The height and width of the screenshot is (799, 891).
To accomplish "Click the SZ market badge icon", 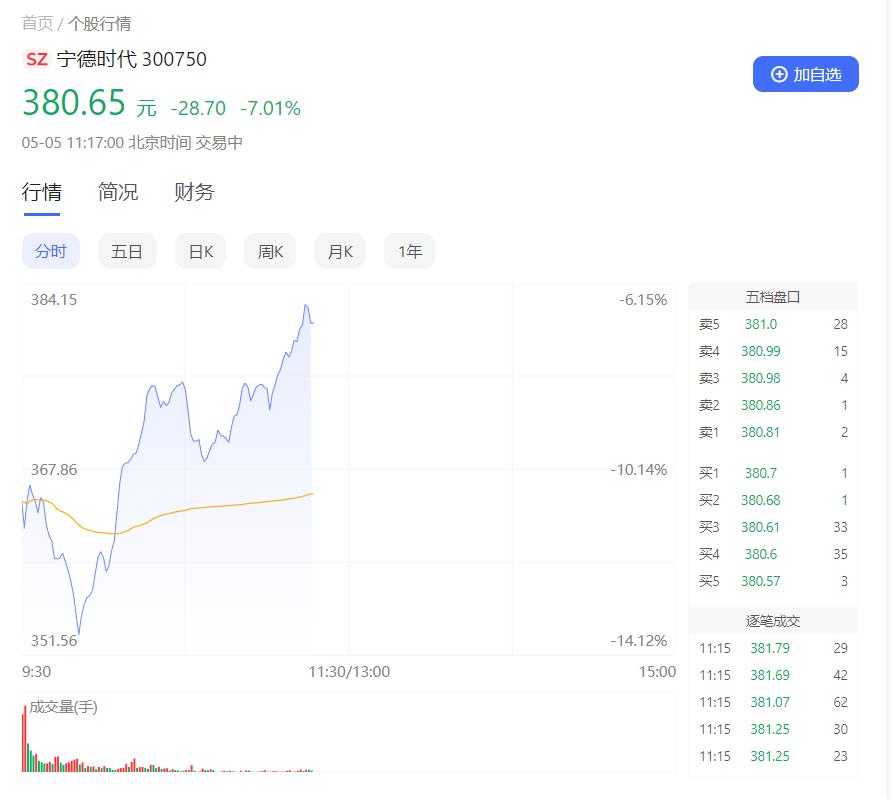I will tap(37, 59).
